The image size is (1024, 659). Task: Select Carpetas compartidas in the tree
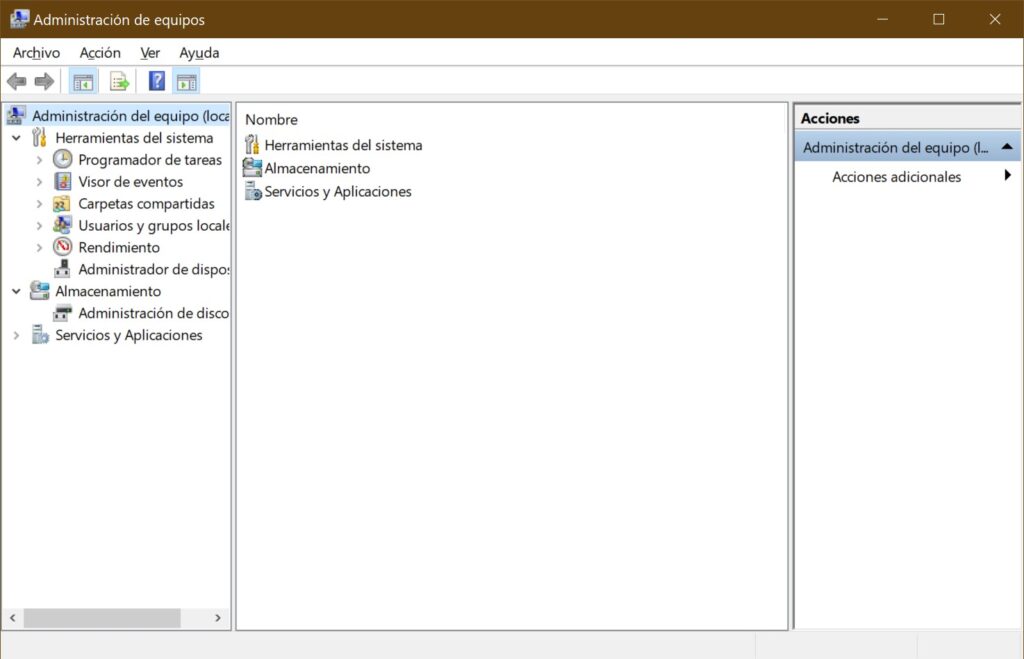[x=146, y=203]
